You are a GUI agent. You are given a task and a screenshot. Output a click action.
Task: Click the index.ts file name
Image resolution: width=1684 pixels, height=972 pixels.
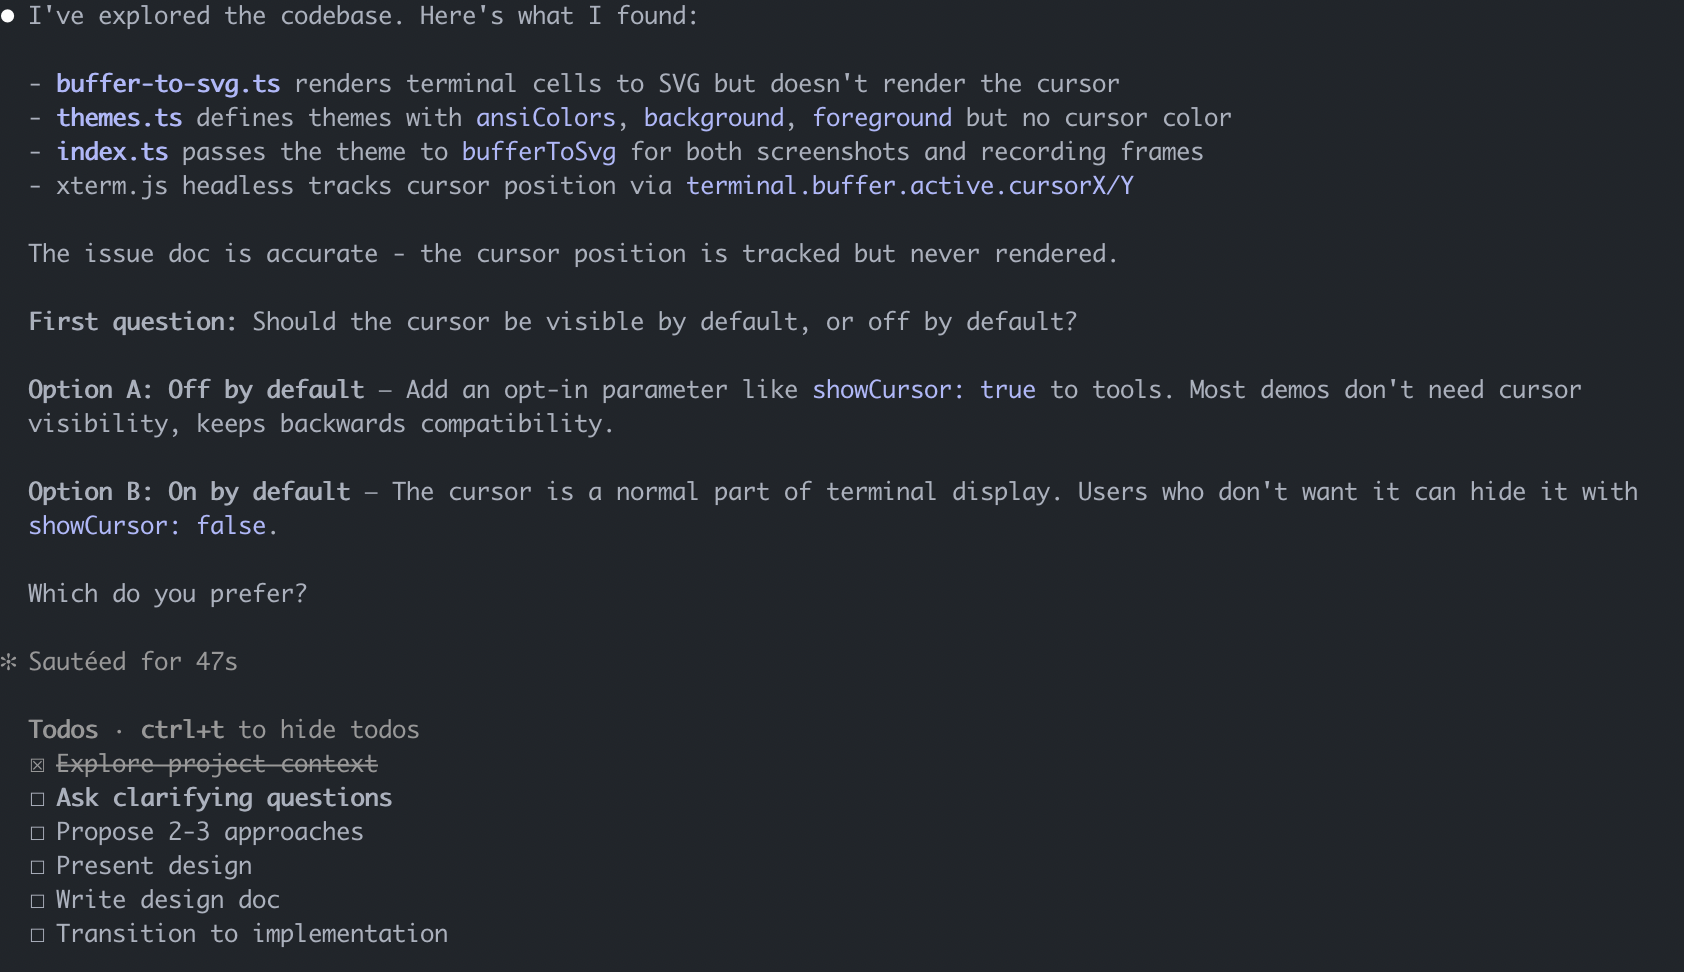pos(112,152)
